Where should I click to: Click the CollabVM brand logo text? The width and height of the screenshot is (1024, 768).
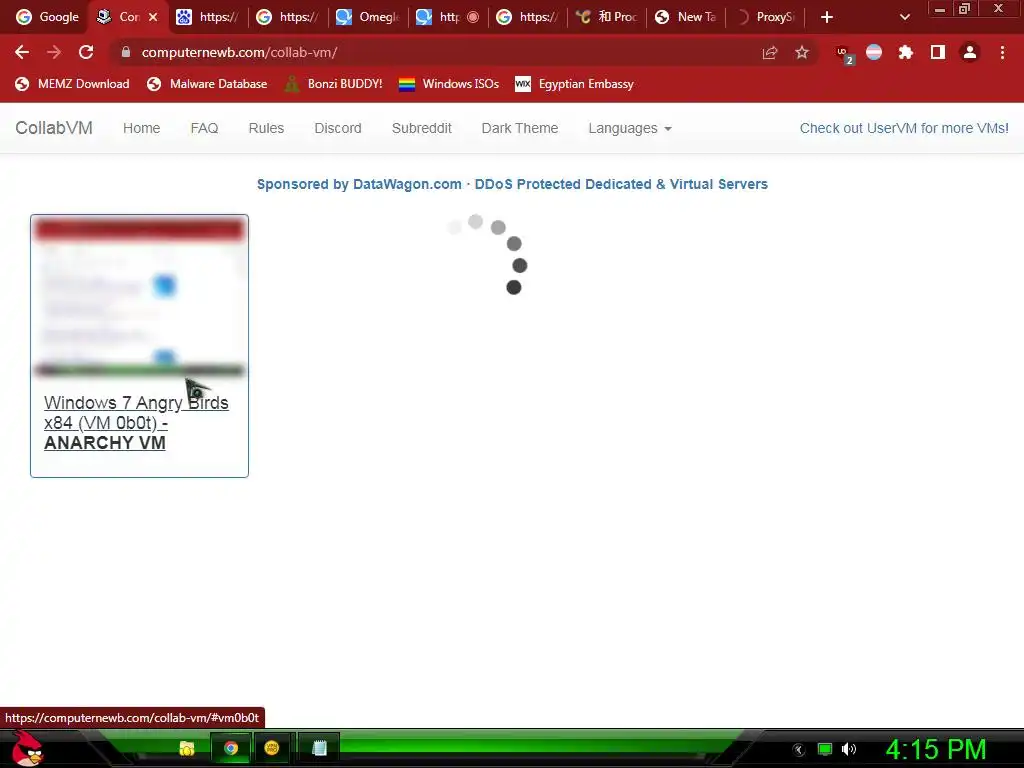54,128
